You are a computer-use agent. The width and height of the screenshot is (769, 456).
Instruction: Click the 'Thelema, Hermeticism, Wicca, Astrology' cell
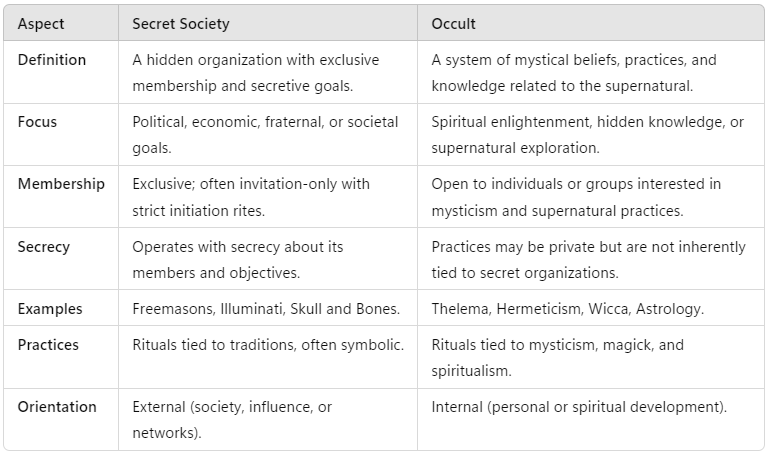click(590, 308)
